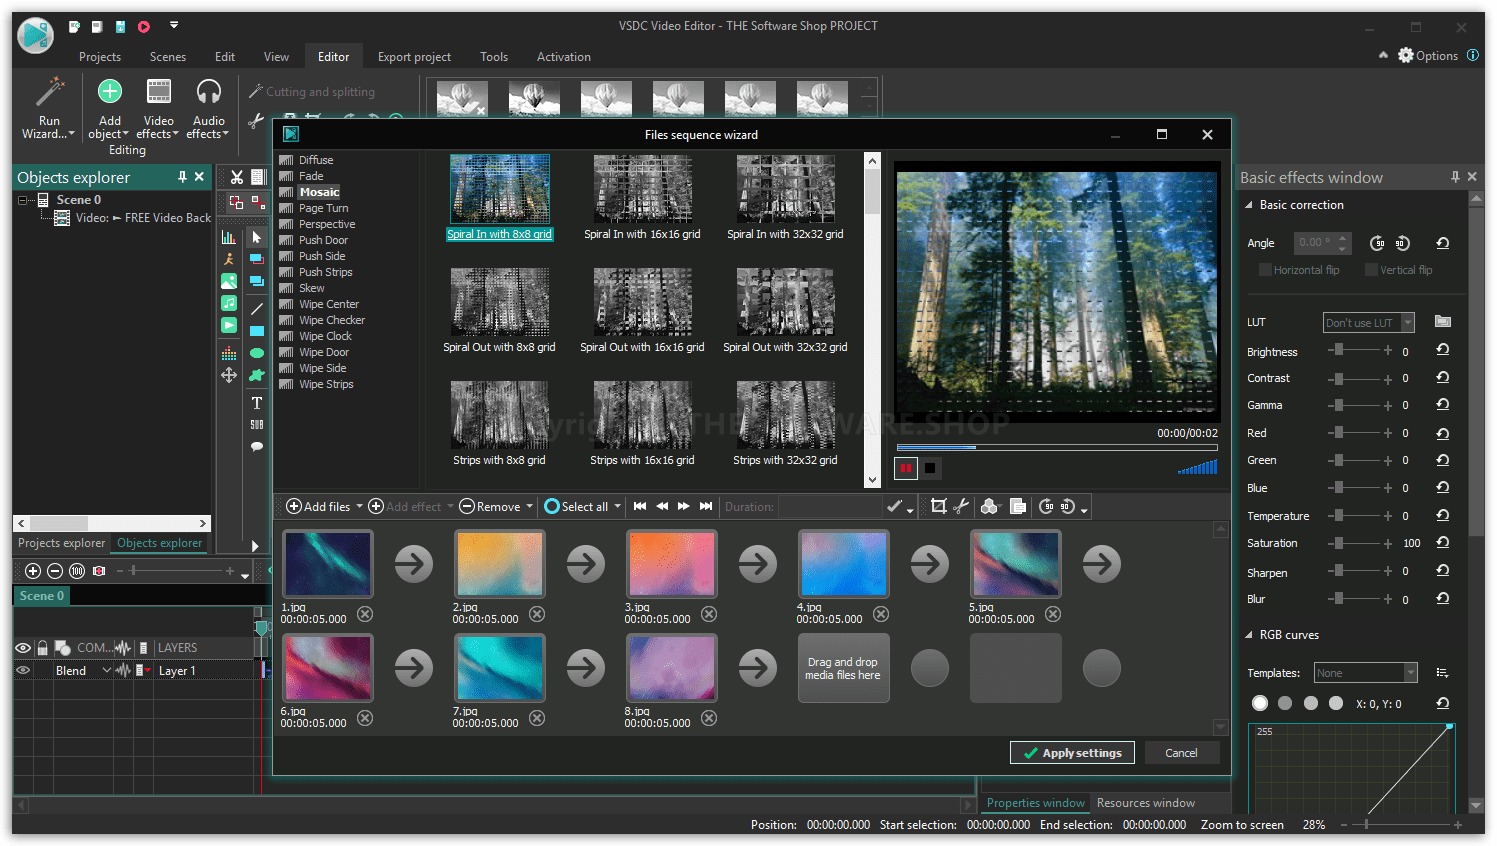Select the Spiral Out with 16x16 grid thumbnail

click(x=642, y=302)
